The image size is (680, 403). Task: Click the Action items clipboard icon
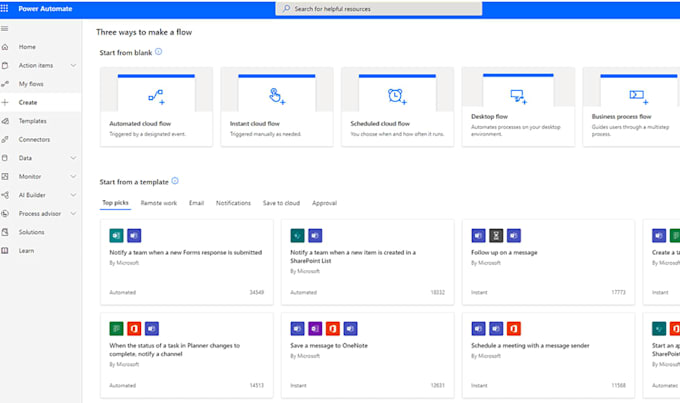pos(5,66)
